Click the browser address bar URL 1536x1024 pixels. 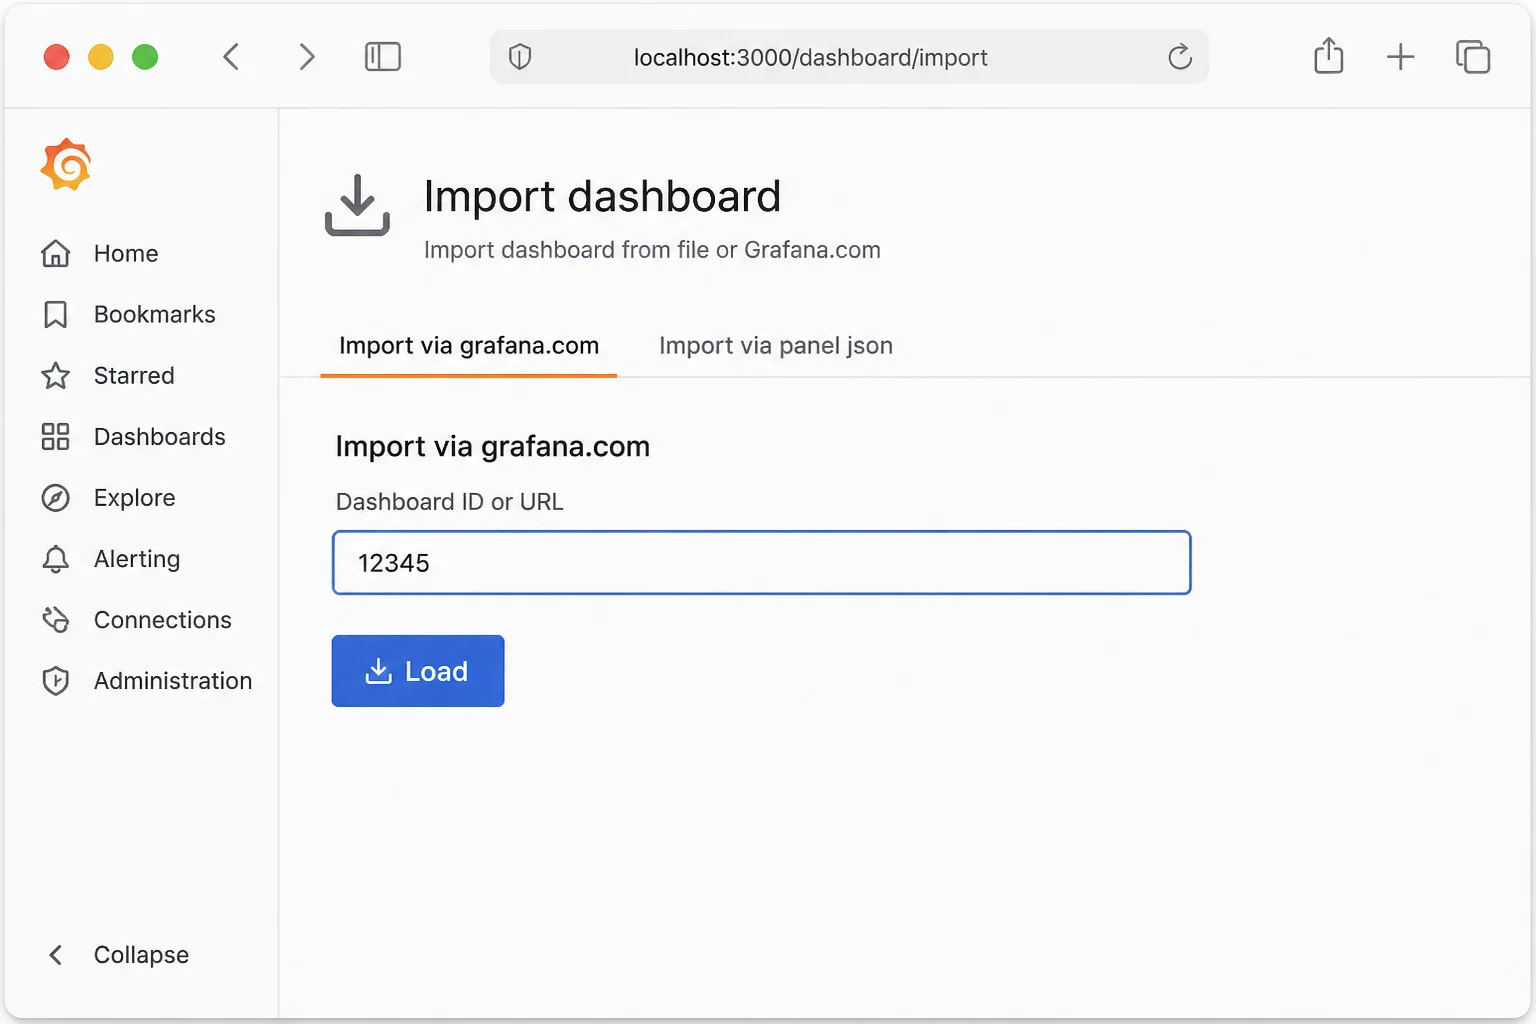pyautogui.click(x=810, y=58)
